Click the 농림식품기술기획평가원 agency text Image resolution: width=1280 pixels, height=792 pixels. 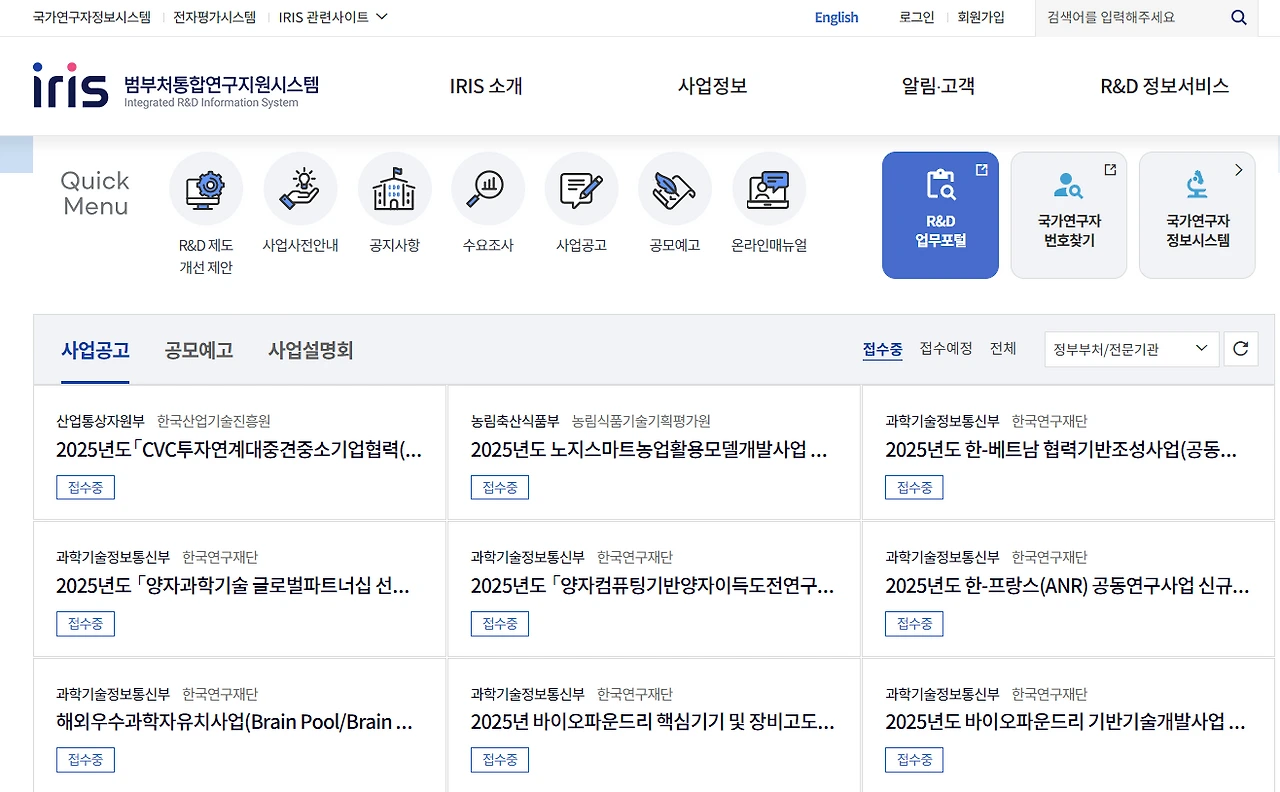coord(641,421)
